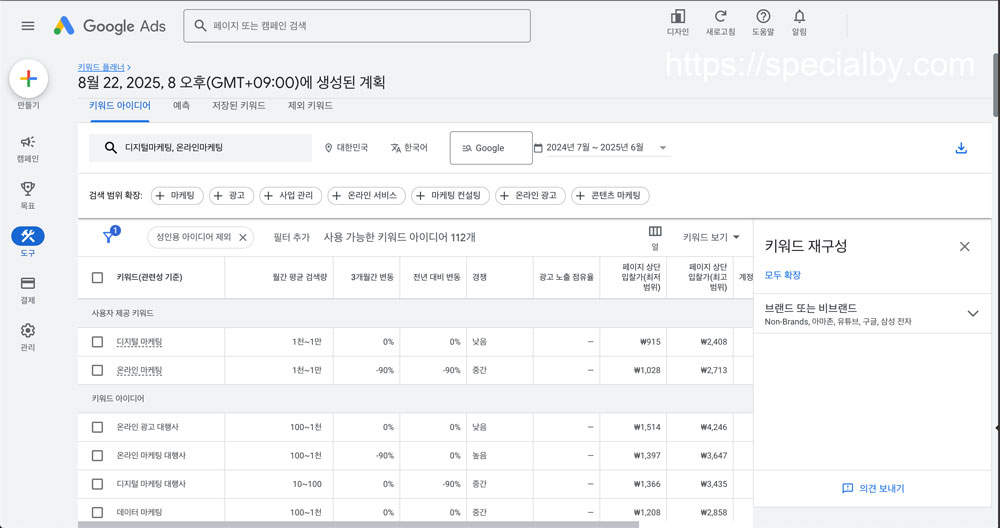Viewport: 1000px width, 528px height.
Task: Click 대한민국 location setting
Action: [x=346, y=147]
